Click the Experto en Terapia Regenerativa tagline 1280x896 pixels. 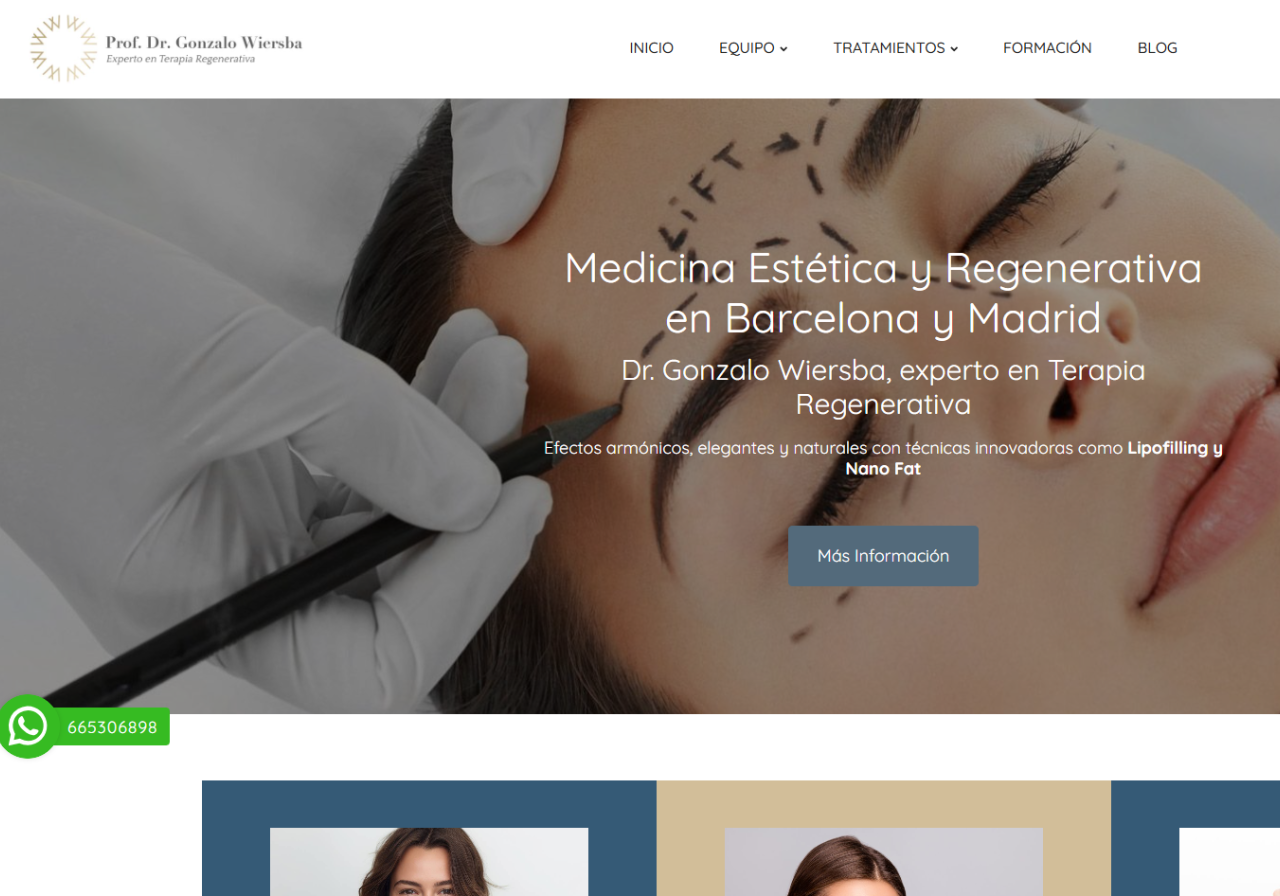(x=181, y=59)
